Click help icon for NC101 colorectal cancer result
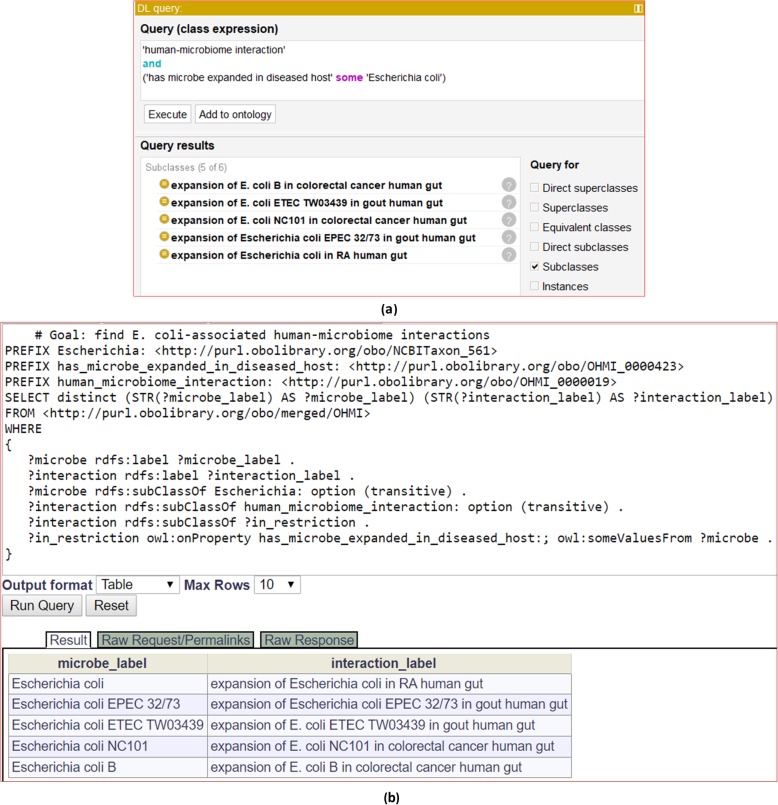The image size is (778, 805). (x=509, y=220)
